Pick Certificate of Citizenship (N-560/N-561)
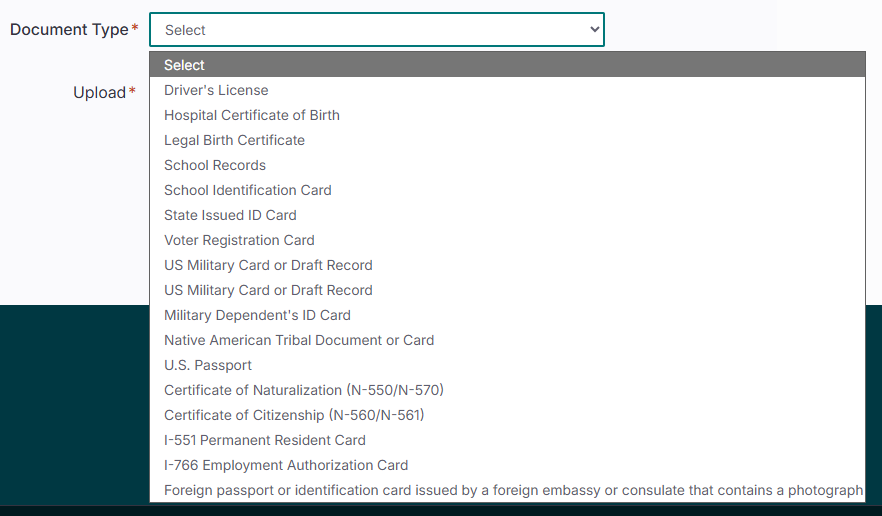The image size is (882, 516). (x=506, y=415)
